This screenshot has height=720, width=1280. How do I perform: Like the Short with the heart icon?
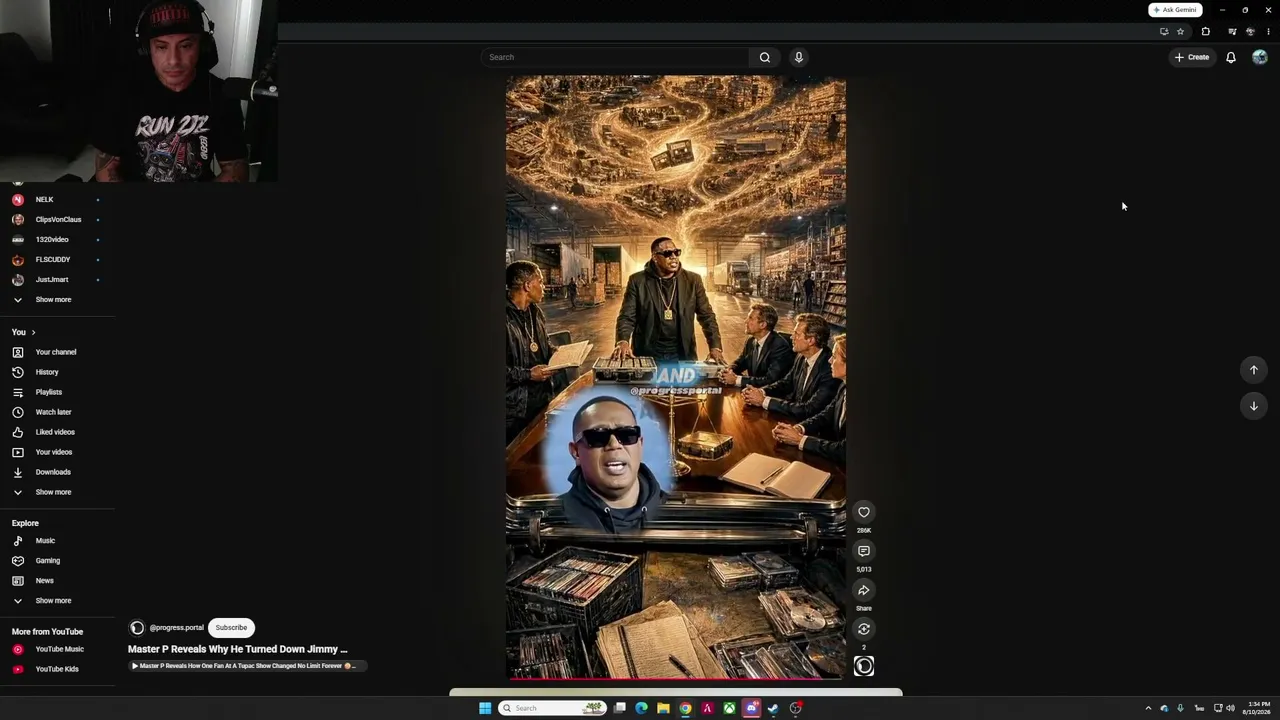point(864,512)
